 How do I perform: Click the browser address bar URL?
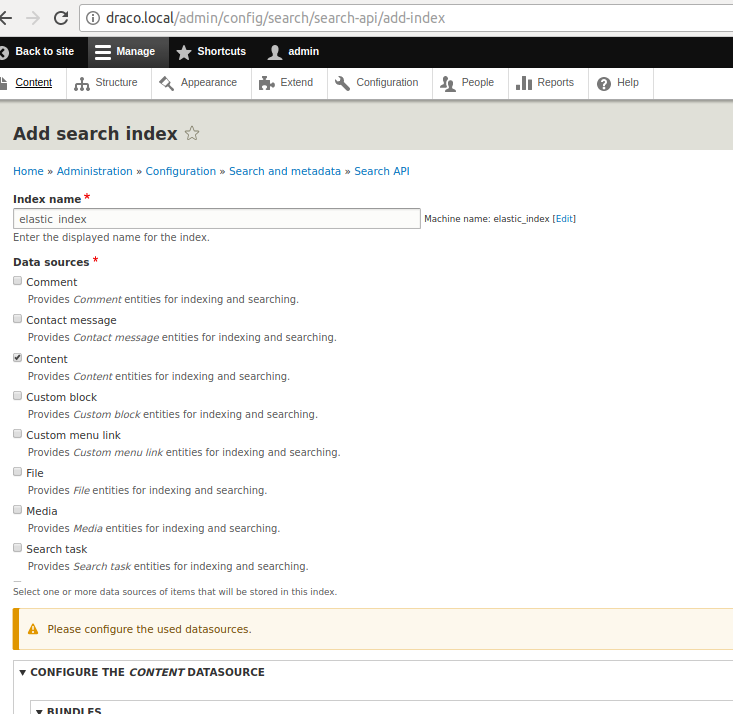point(275,18)
